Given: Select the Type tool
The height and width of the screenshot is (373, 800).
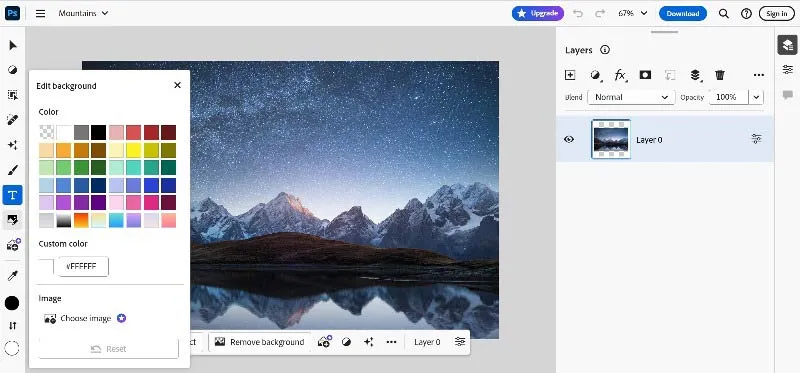Looking at the screenshot, I should (x=13, y=195).
